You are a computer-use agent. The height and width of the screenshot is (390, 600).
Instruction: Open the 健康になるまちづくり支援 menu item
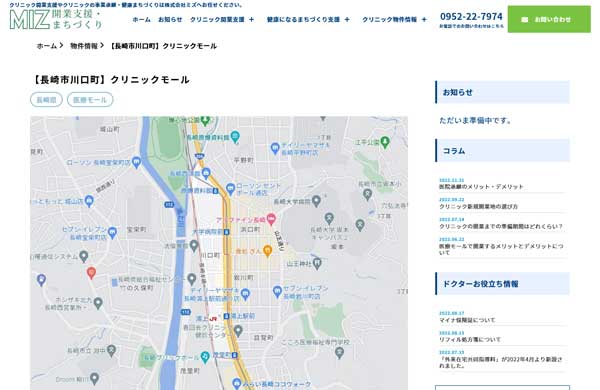[303, 20]
